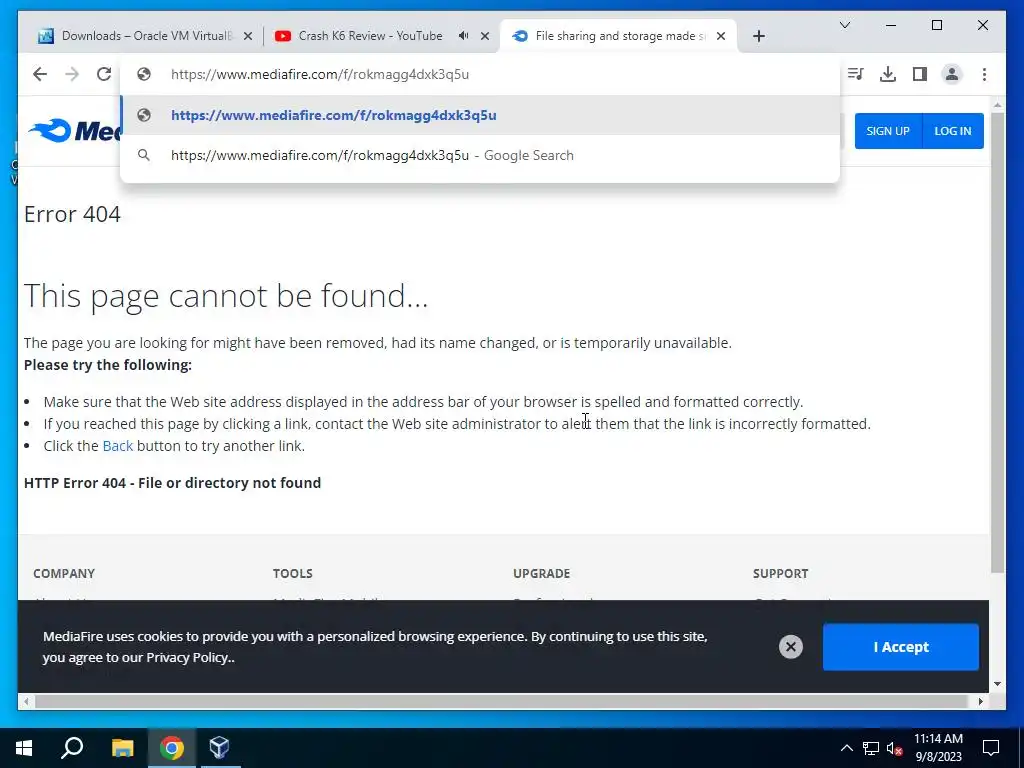
Task: Close the Downloads Oracle VM VirtualBox tab
Action: click(x=248, y=36)
